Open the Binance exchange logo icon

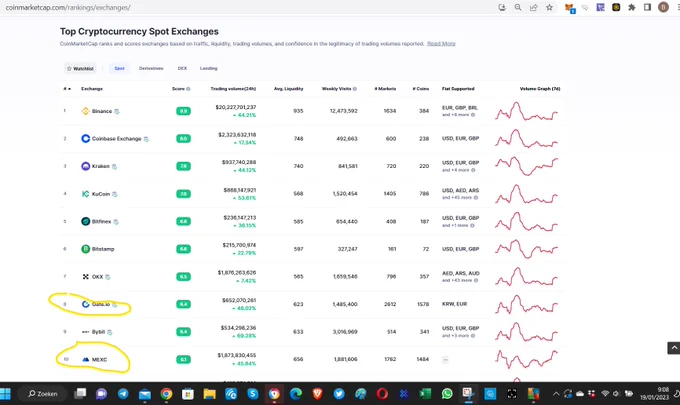85,111
